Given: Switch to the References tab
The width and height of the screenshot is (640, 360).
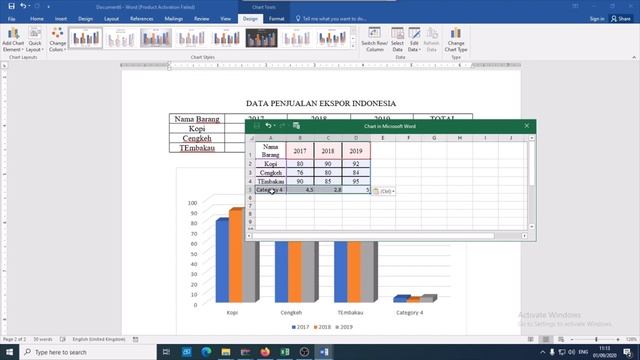Looking at the screenshot, I should coord(142,19).
